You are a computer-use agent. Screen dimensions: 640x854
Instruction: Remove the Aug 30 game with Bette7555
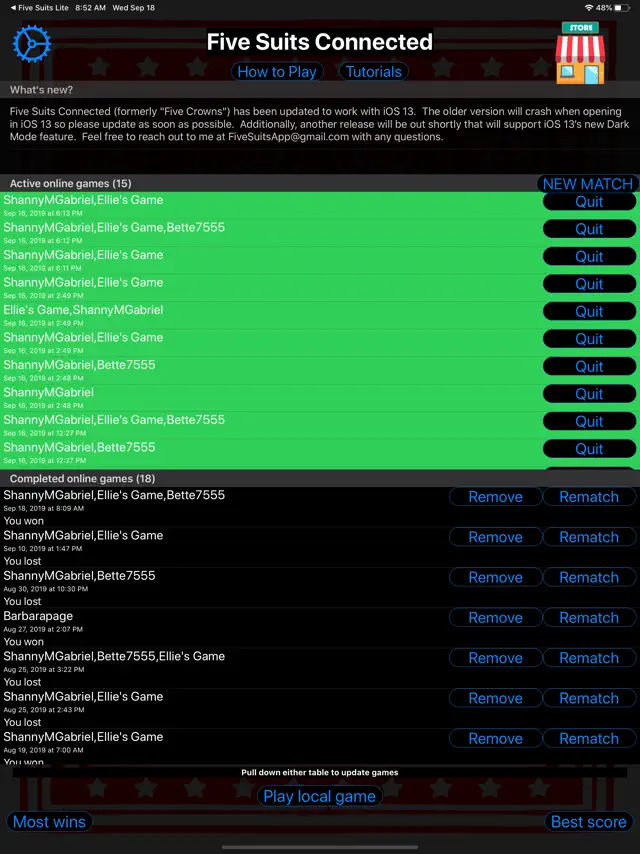coord(496,577)
